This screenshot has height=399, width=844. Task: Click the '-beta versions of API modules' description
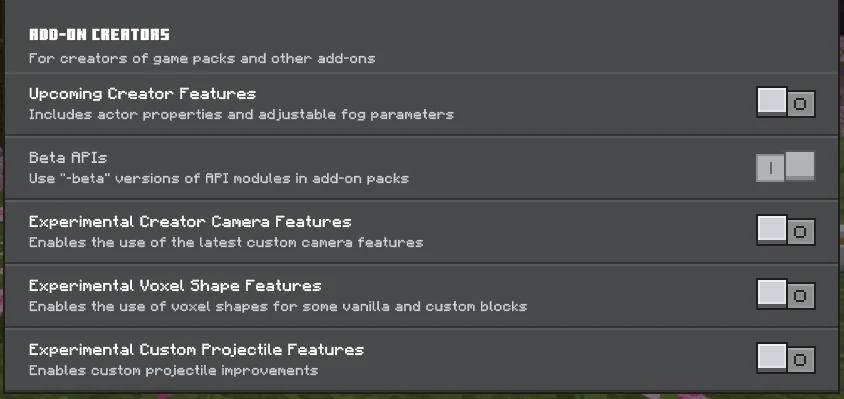(x=219, y=178)
